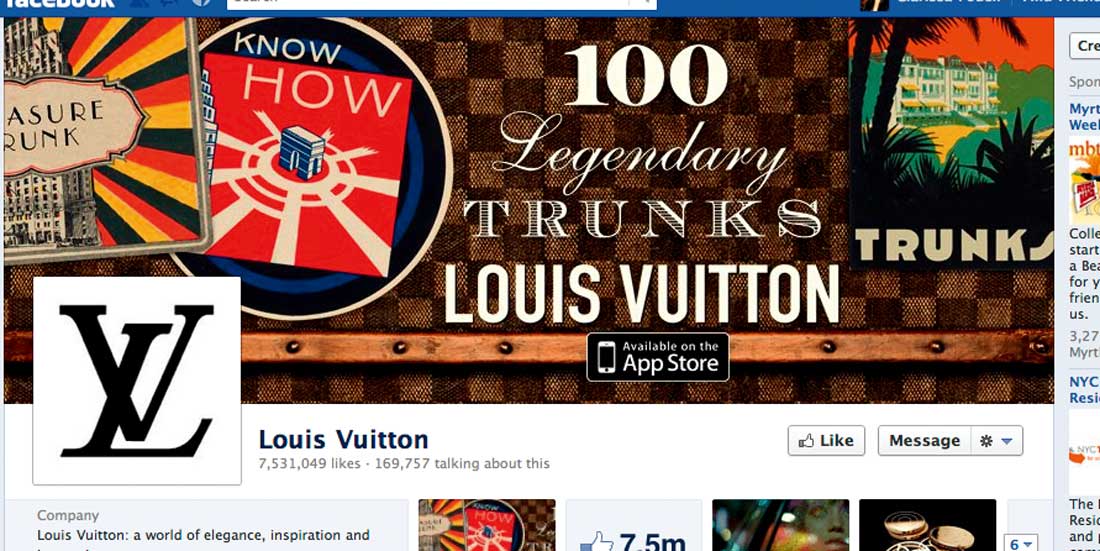
Task: Open the cover photos thumbnail tile
Action: pos(487,525)
